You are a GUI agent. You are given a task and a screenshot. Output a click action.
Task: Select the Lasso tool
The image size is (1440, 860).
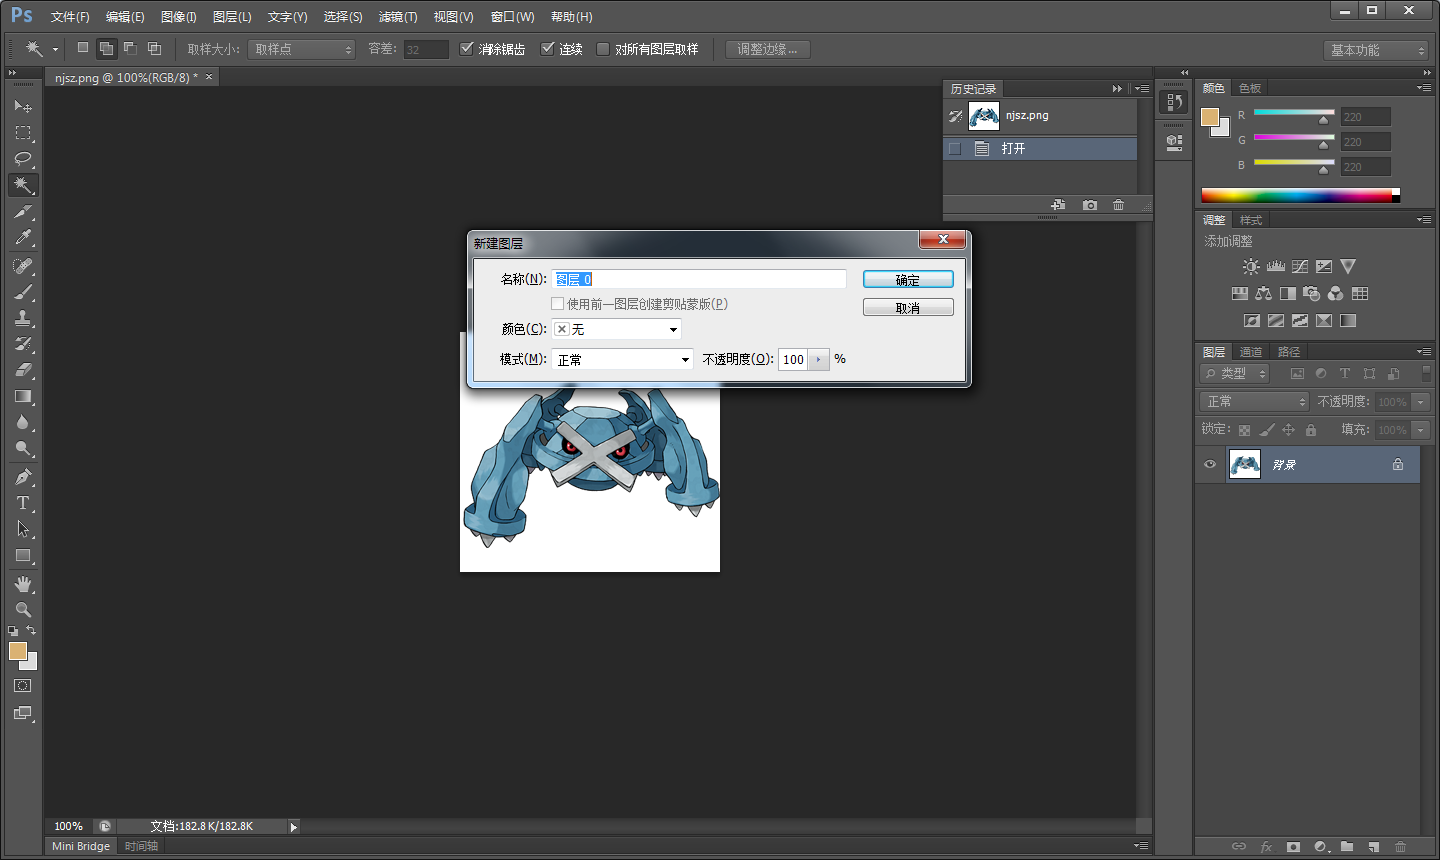coord(23,159)
